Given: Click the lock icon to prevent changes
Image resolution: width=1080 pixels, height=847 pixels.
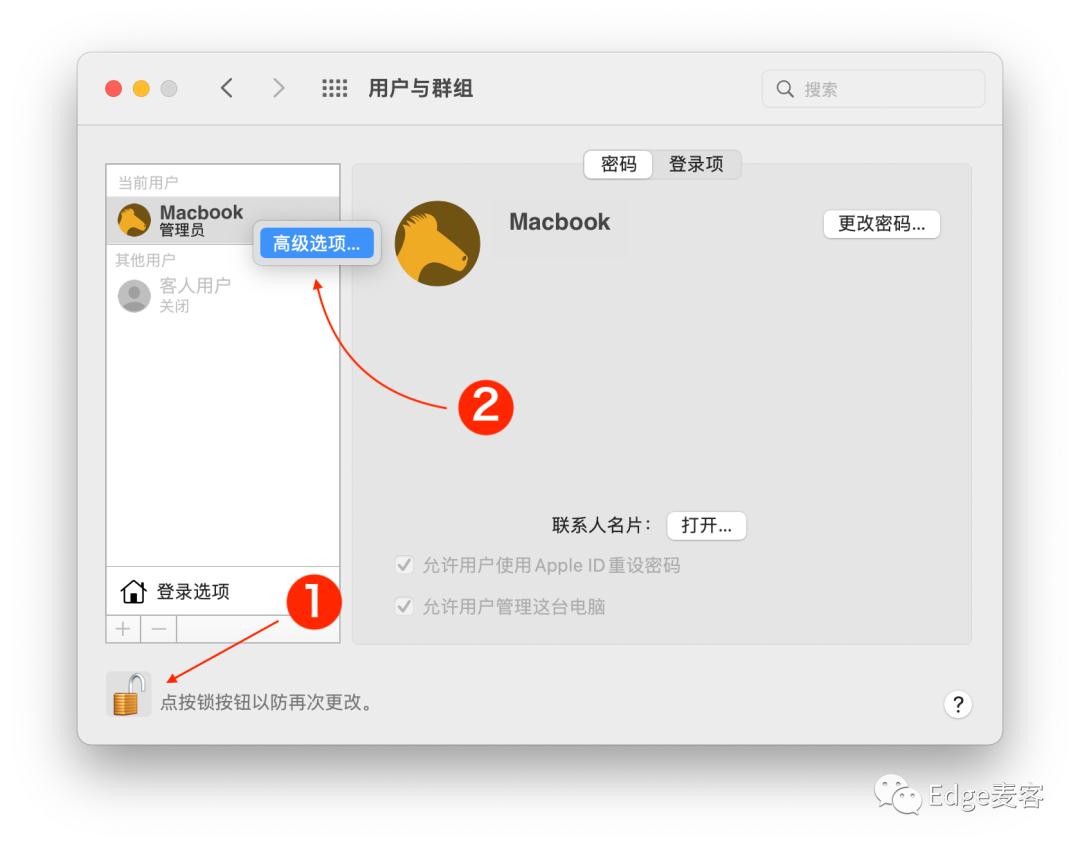Looking at the screenshot, I should pyautogui.click(x=127, y=697).
